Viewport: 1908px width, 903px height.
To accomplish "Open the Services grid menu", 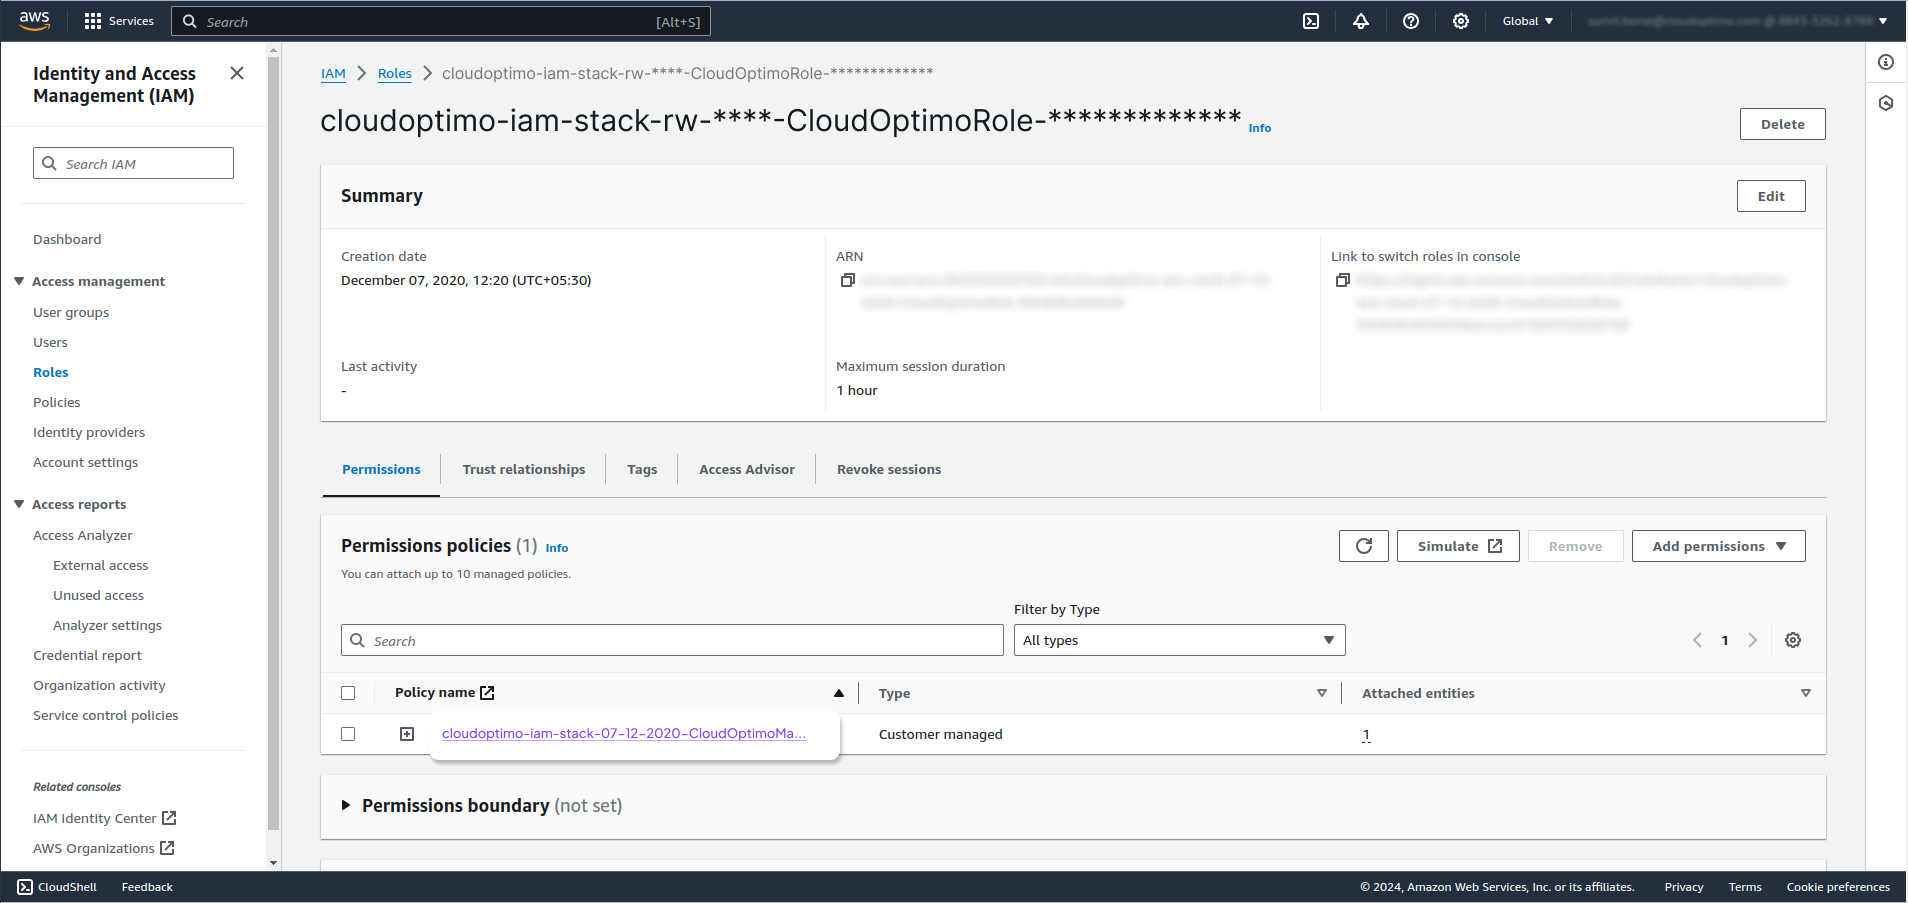I will pos(119,21).
